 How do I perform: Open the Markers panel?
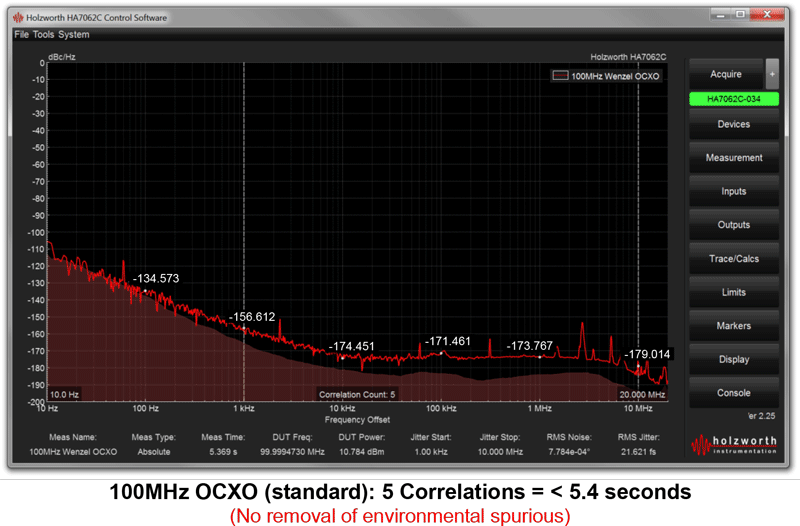tap(734, 325)
